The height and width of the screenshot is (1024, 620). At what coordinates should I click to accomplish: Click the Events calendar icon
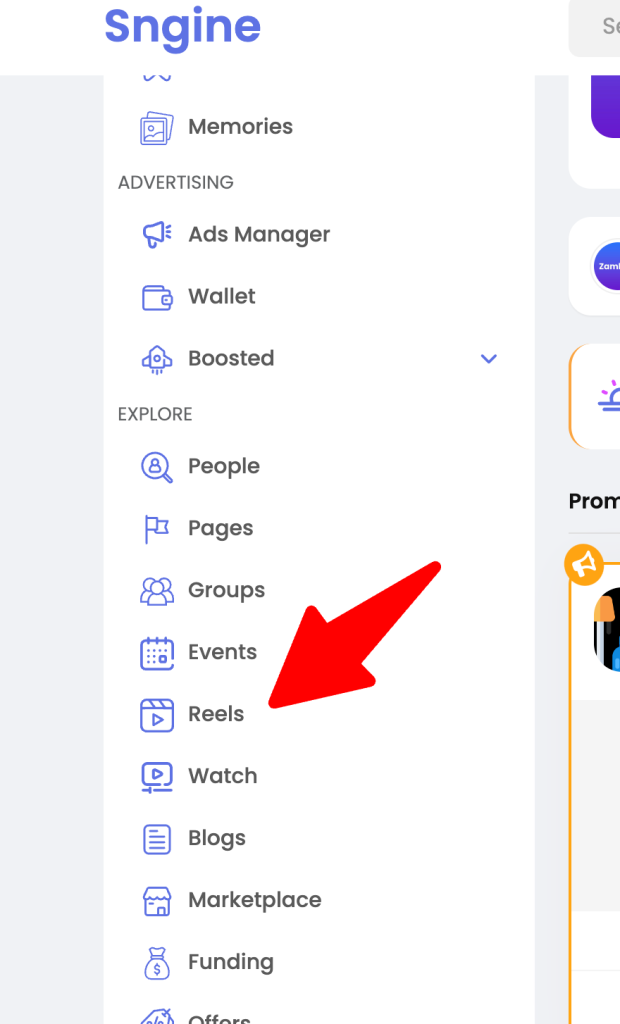pyautogui.click(x=157, y=653)
